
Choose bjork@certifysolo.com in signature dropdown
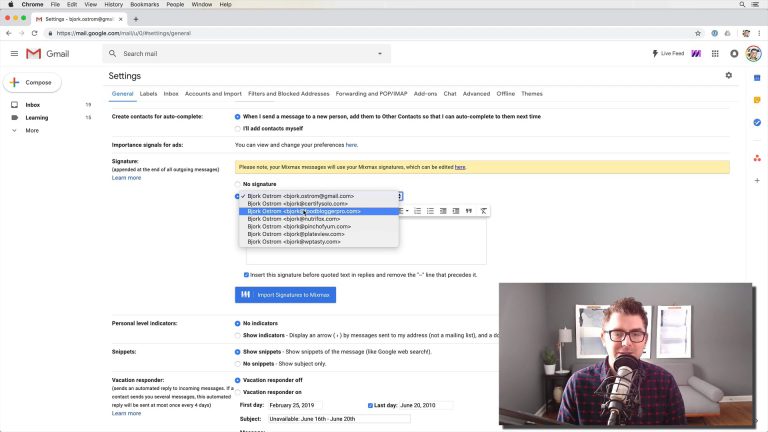tap(319, 203)
